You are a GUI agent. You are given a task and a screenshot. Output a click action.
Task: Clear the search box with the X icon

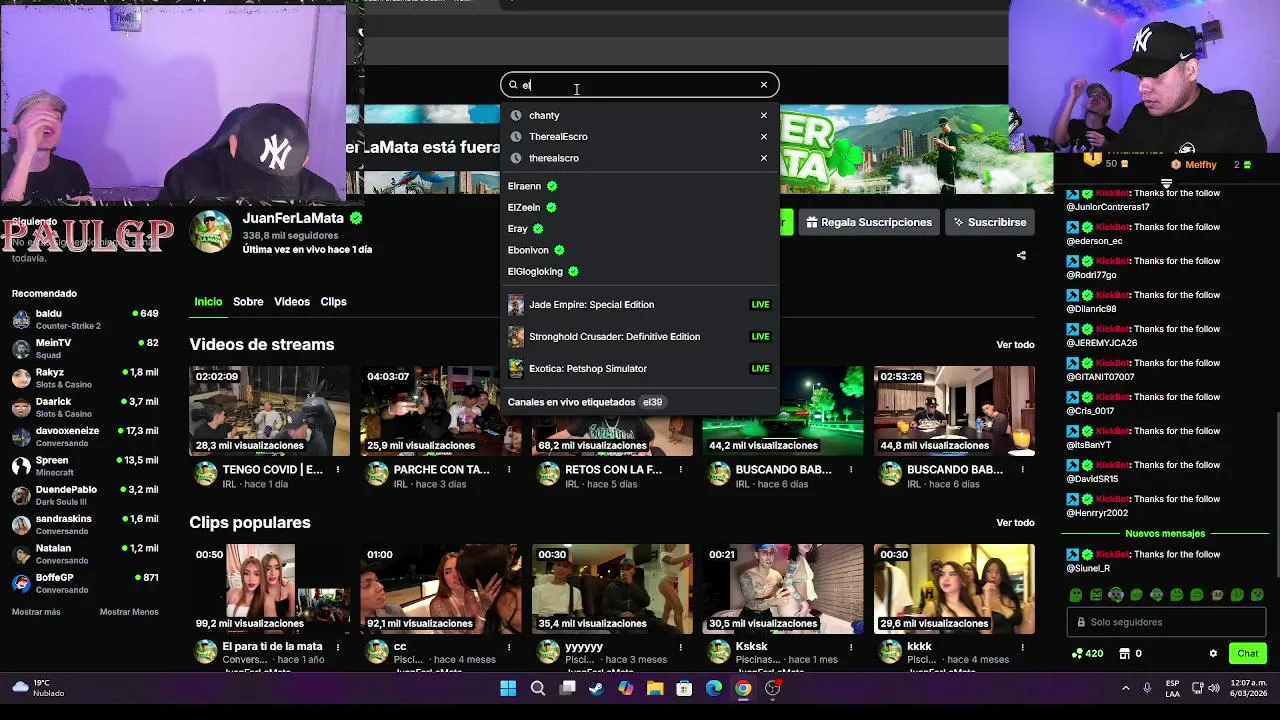click(x=763, y=85)
